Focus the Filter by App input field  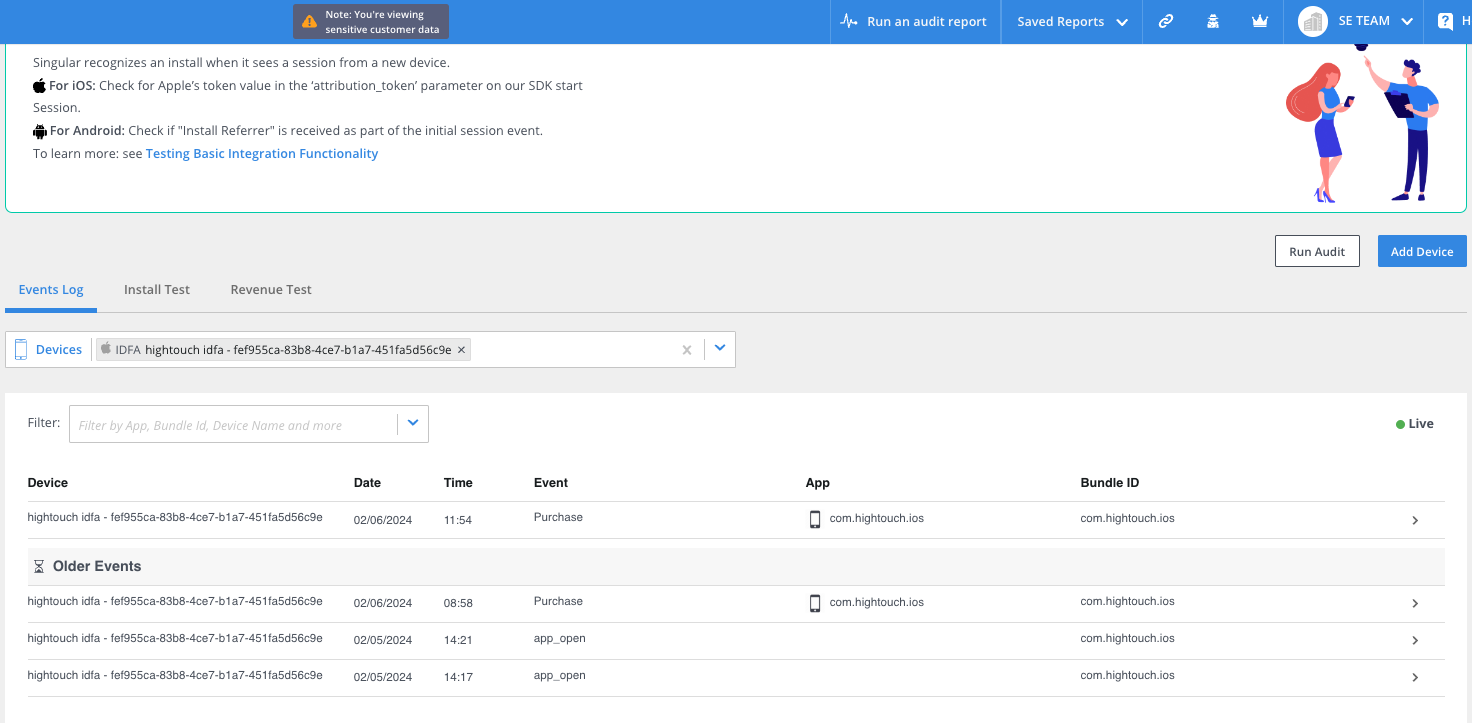pos(233,424)
